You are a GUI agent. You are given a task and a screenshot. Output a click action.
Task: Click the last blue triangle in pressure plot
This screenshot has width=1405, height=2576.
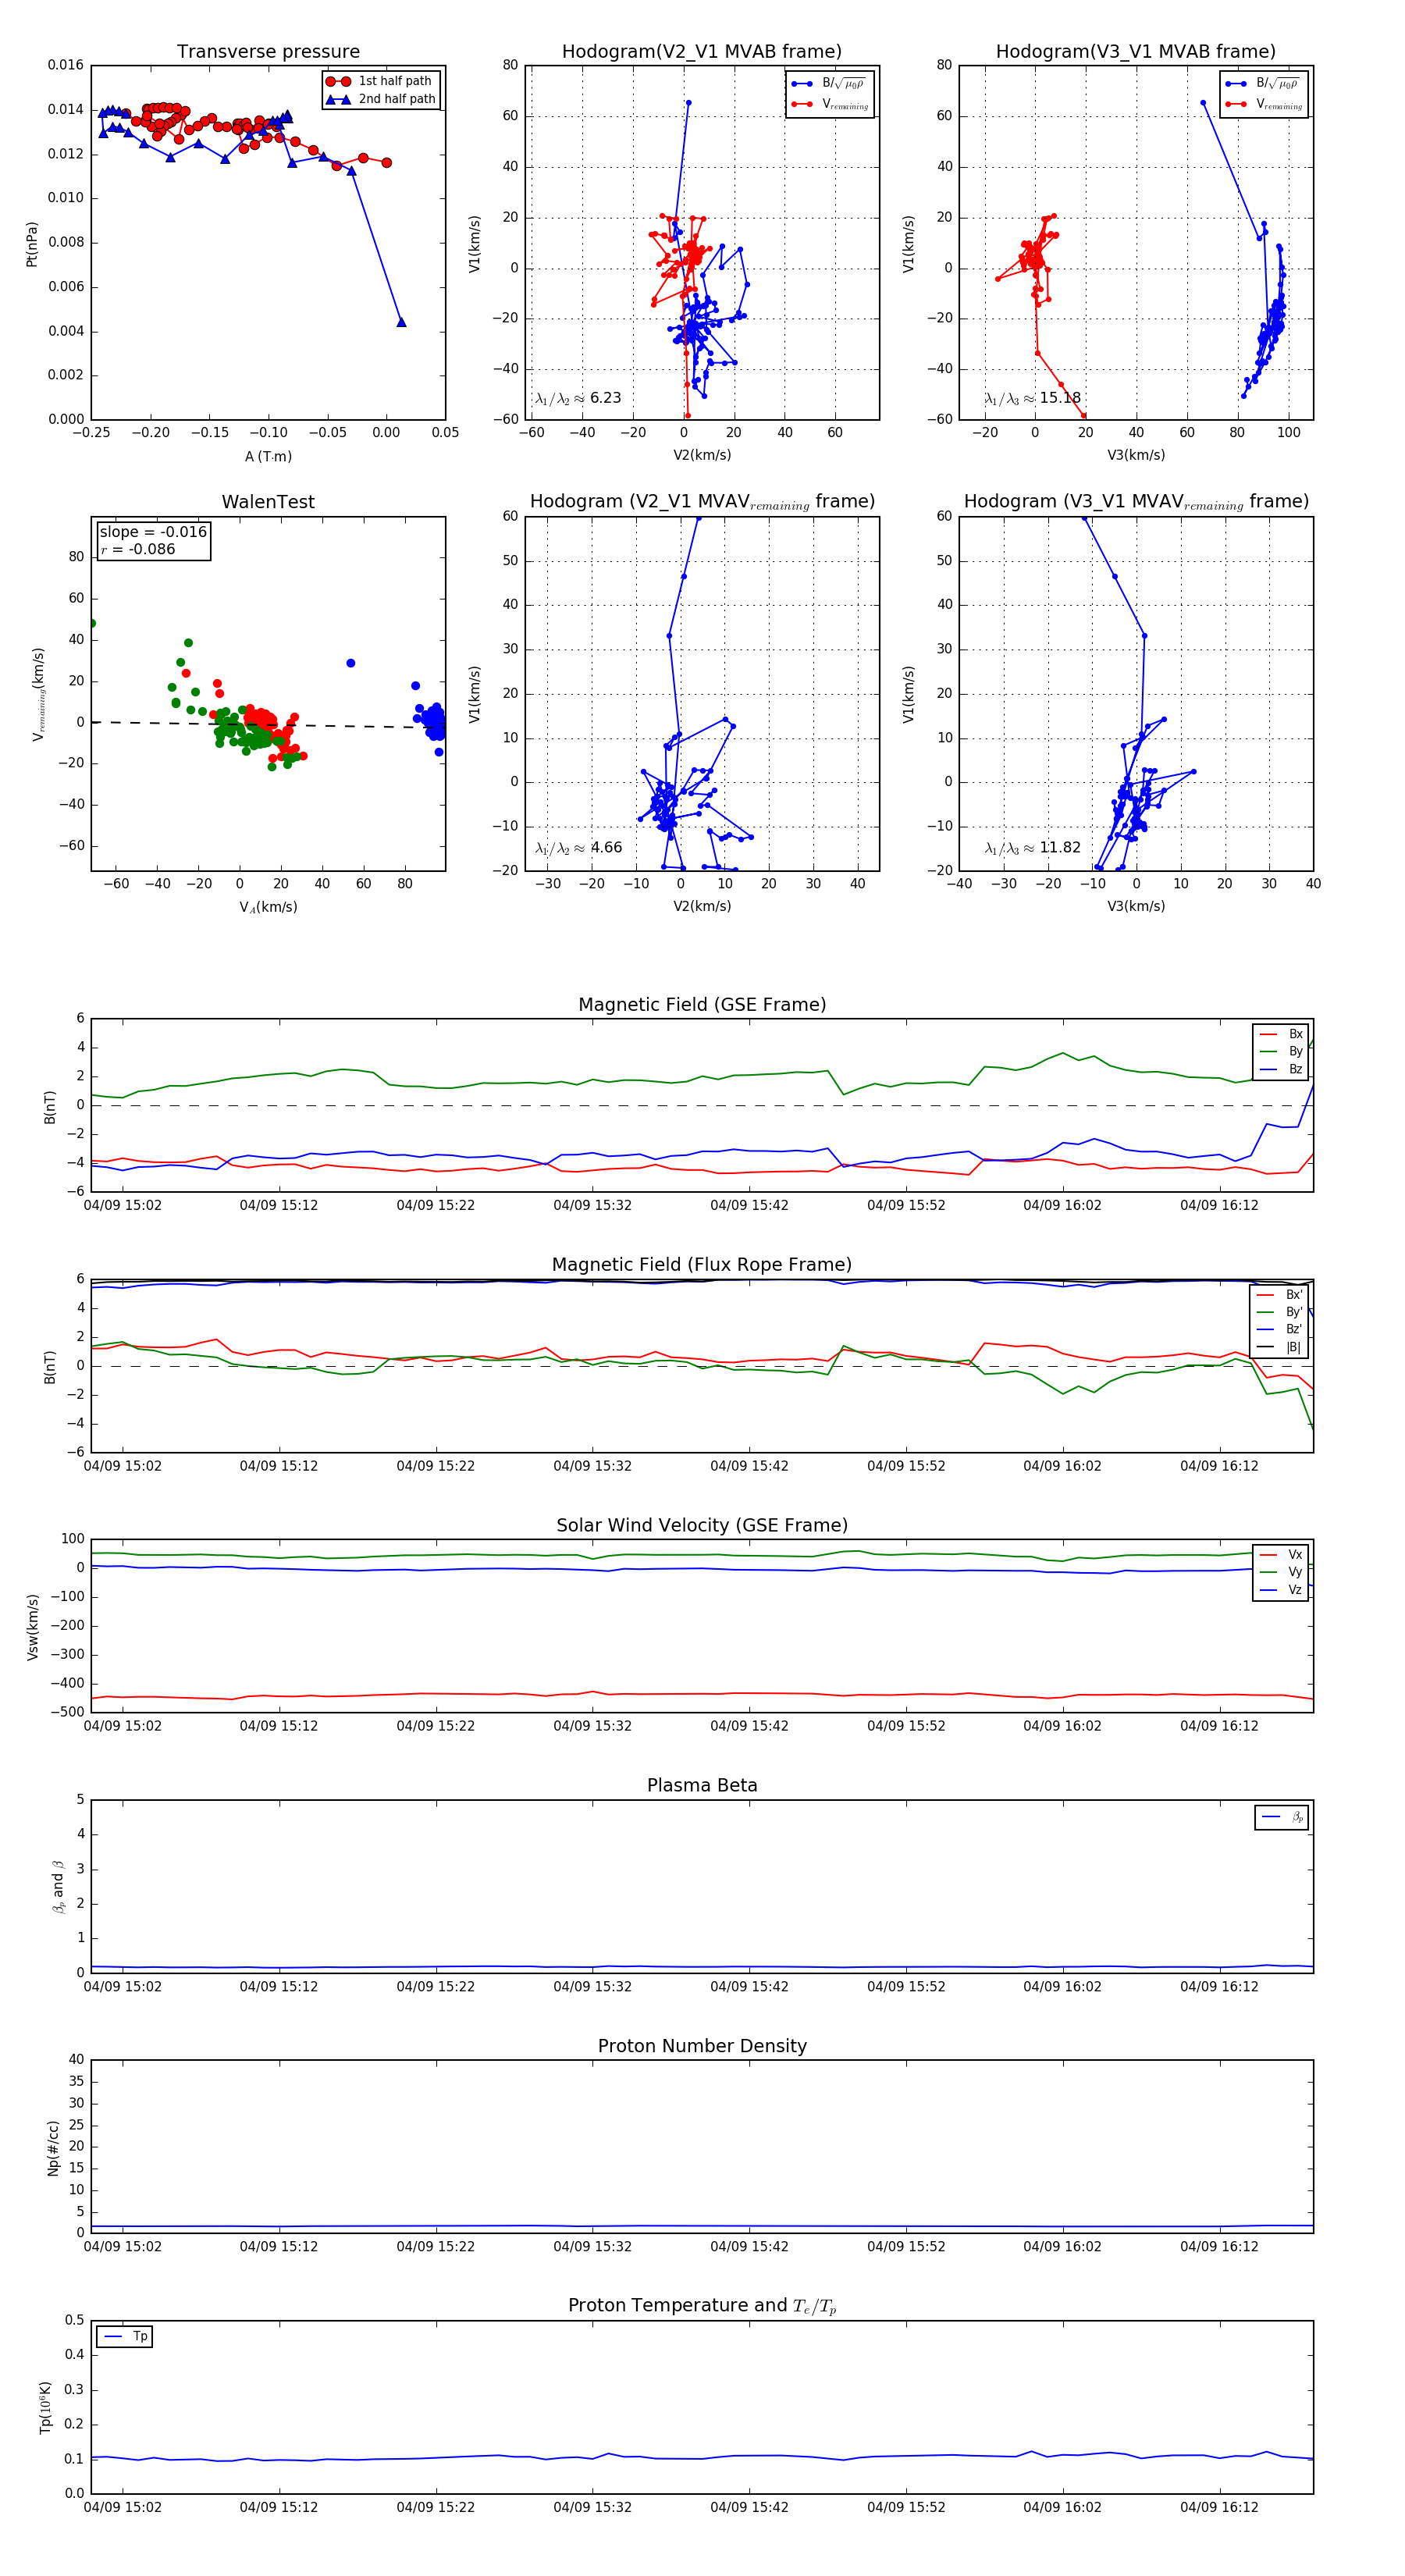click(x=401, y=322)
